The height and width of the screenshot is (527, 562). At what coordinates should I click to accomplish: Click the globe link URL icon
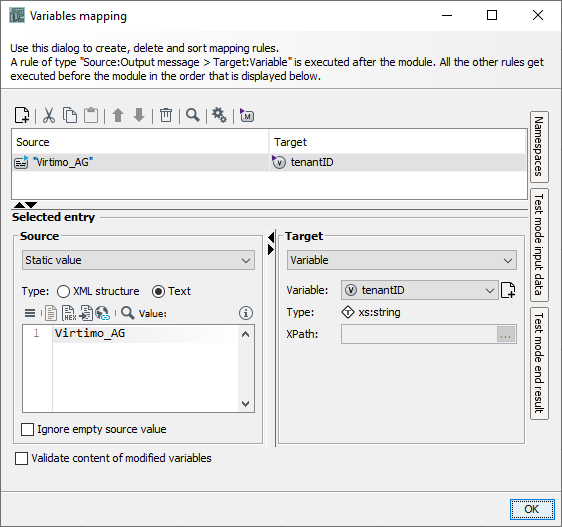(103, 313)
